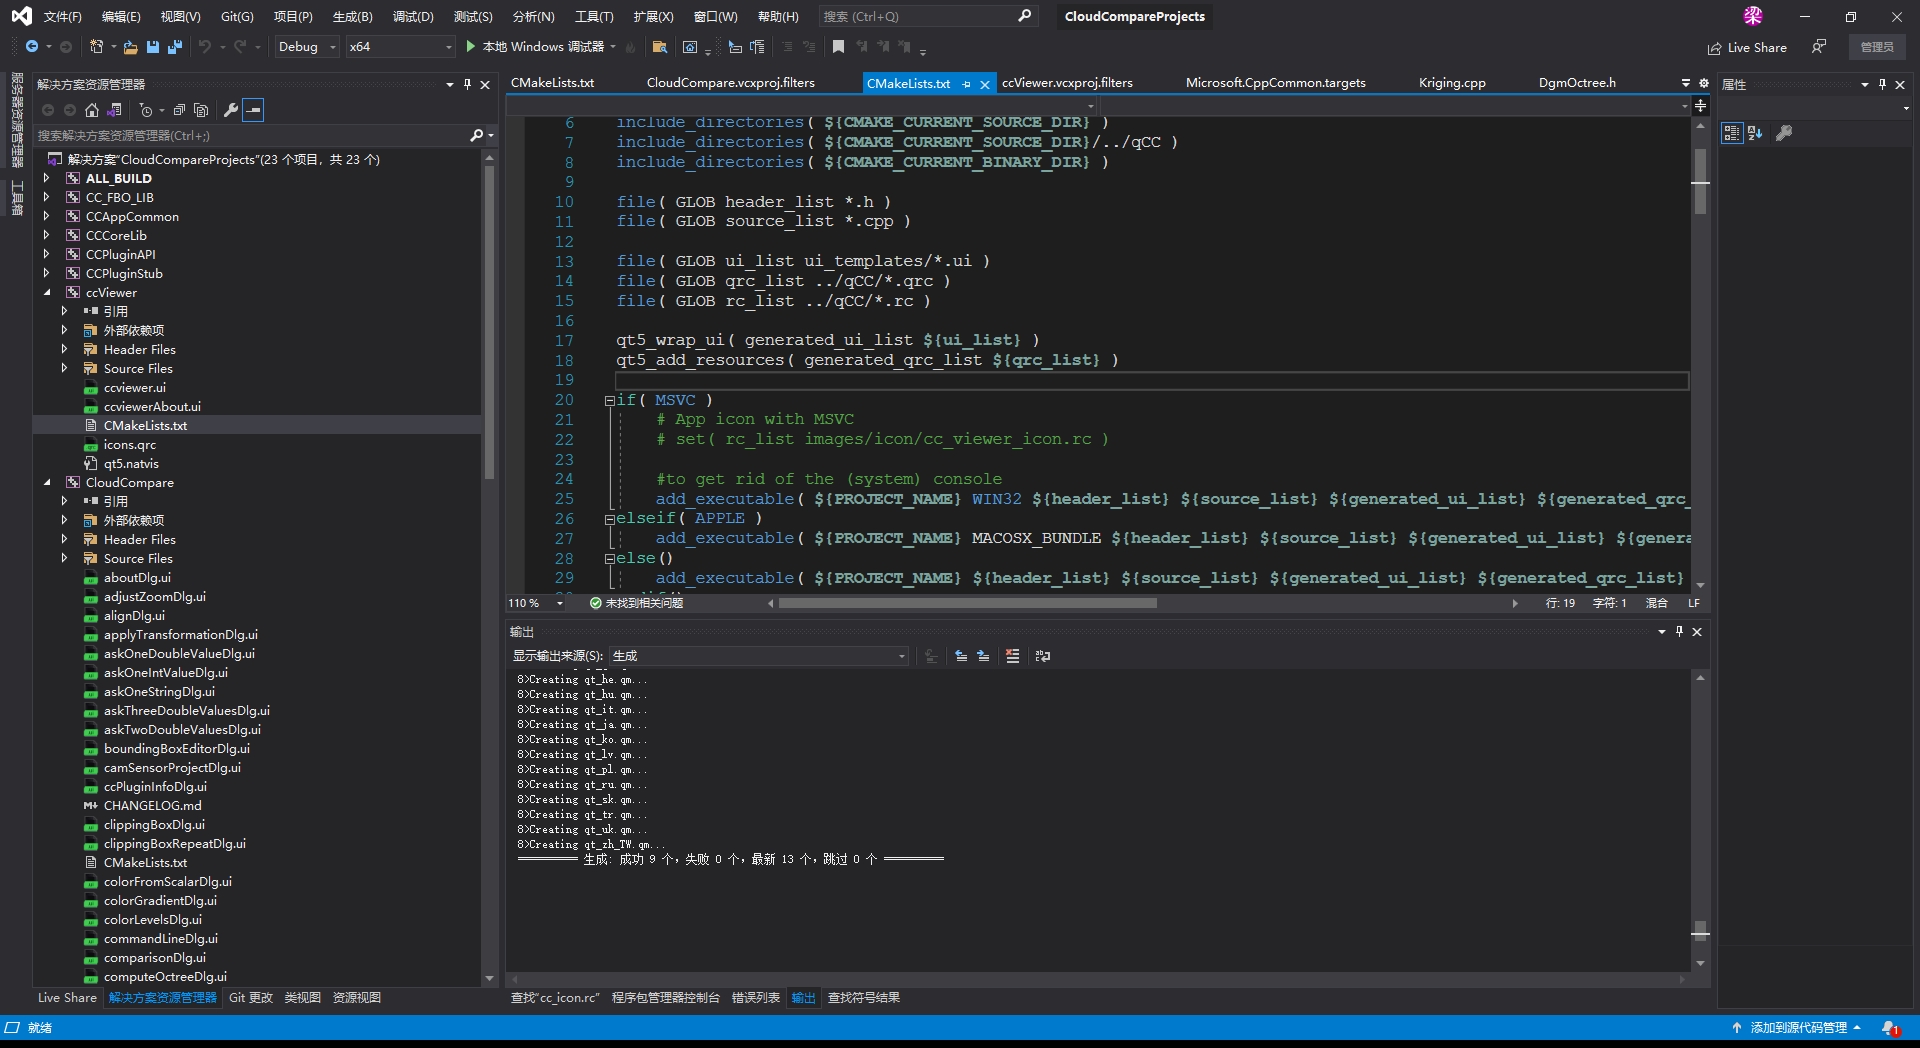The height and width of the screenshot is (1048, 1920).
Task: Open the Debug configuration dropdown
Action: 306,47
